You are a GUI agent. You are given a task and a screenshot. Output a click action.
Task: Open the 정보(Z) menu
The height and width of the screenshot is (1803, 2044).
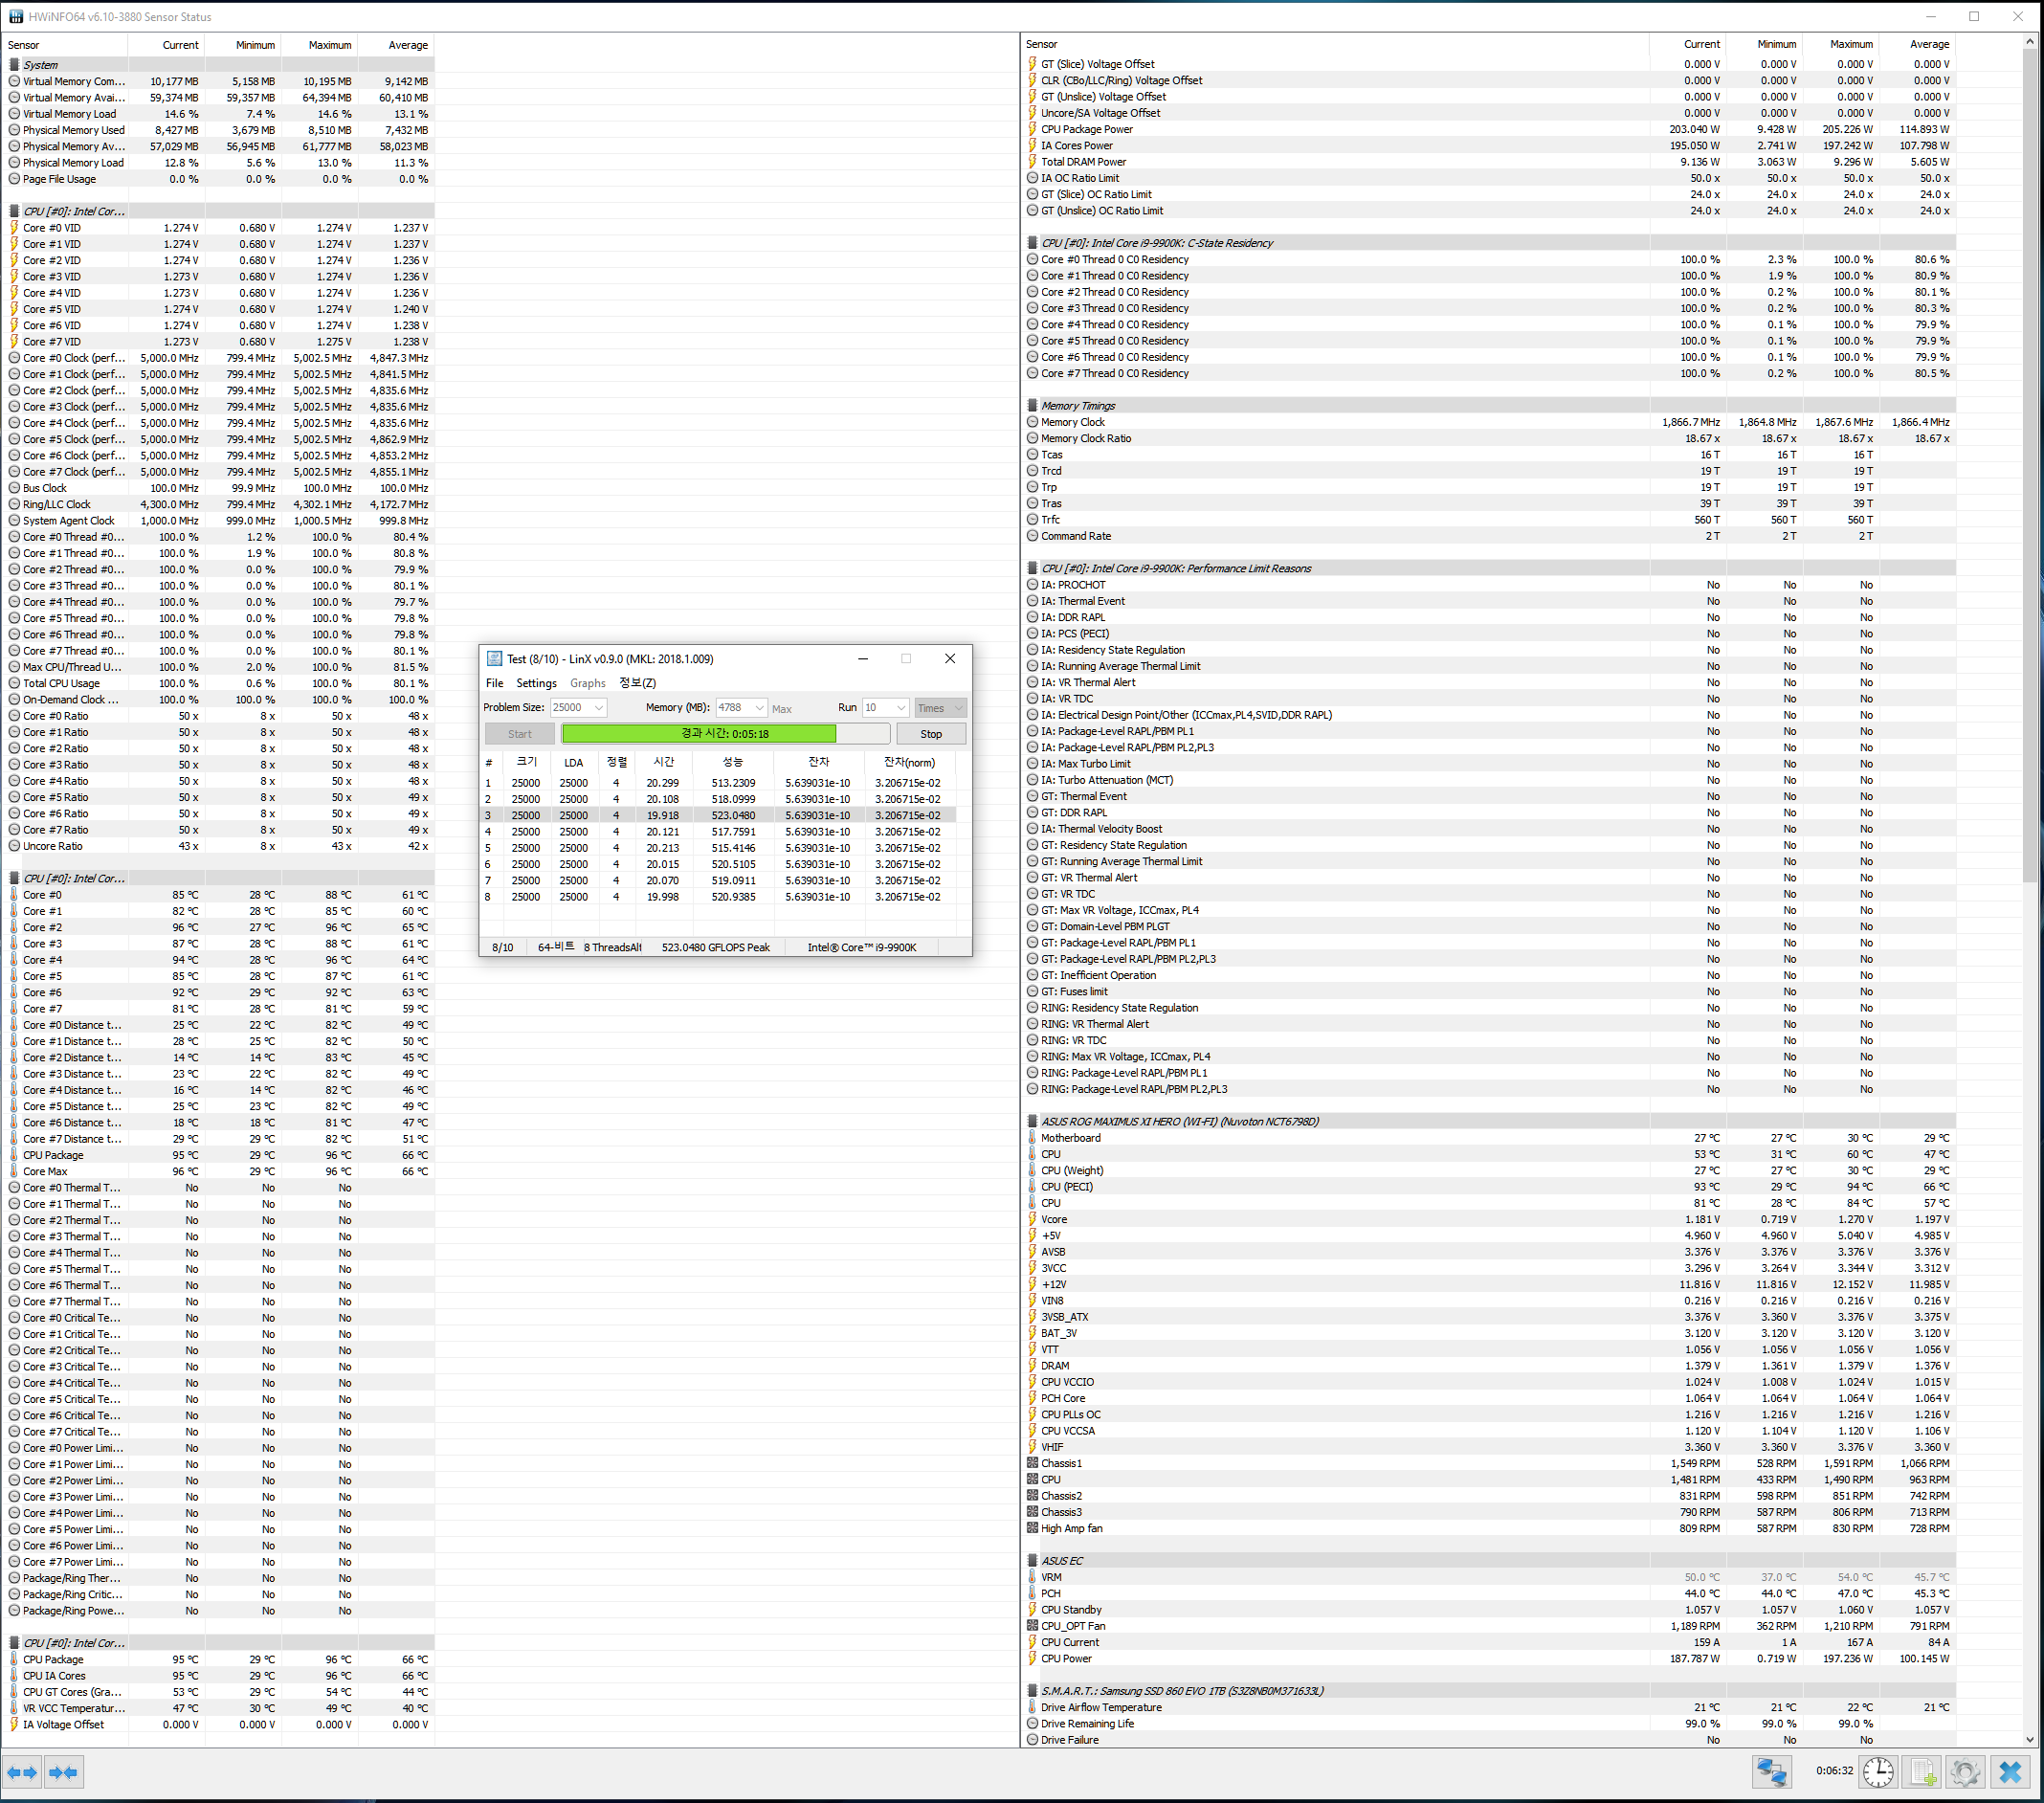pos(637,683)
